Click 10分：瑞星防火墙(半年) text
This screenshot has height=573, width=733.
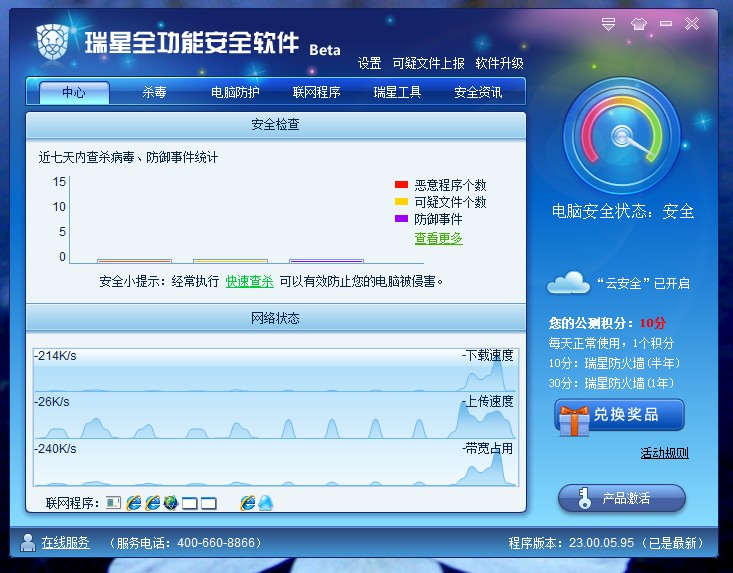click(x=614, y=363)
